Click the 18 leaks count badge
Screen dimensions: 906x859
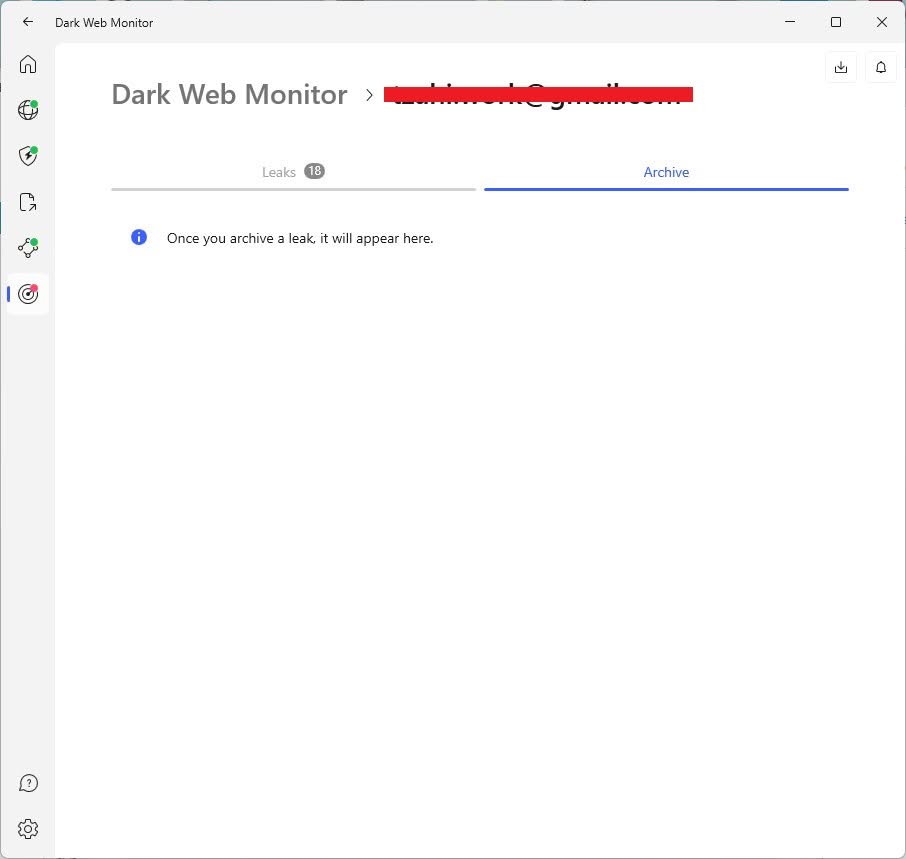314,171
